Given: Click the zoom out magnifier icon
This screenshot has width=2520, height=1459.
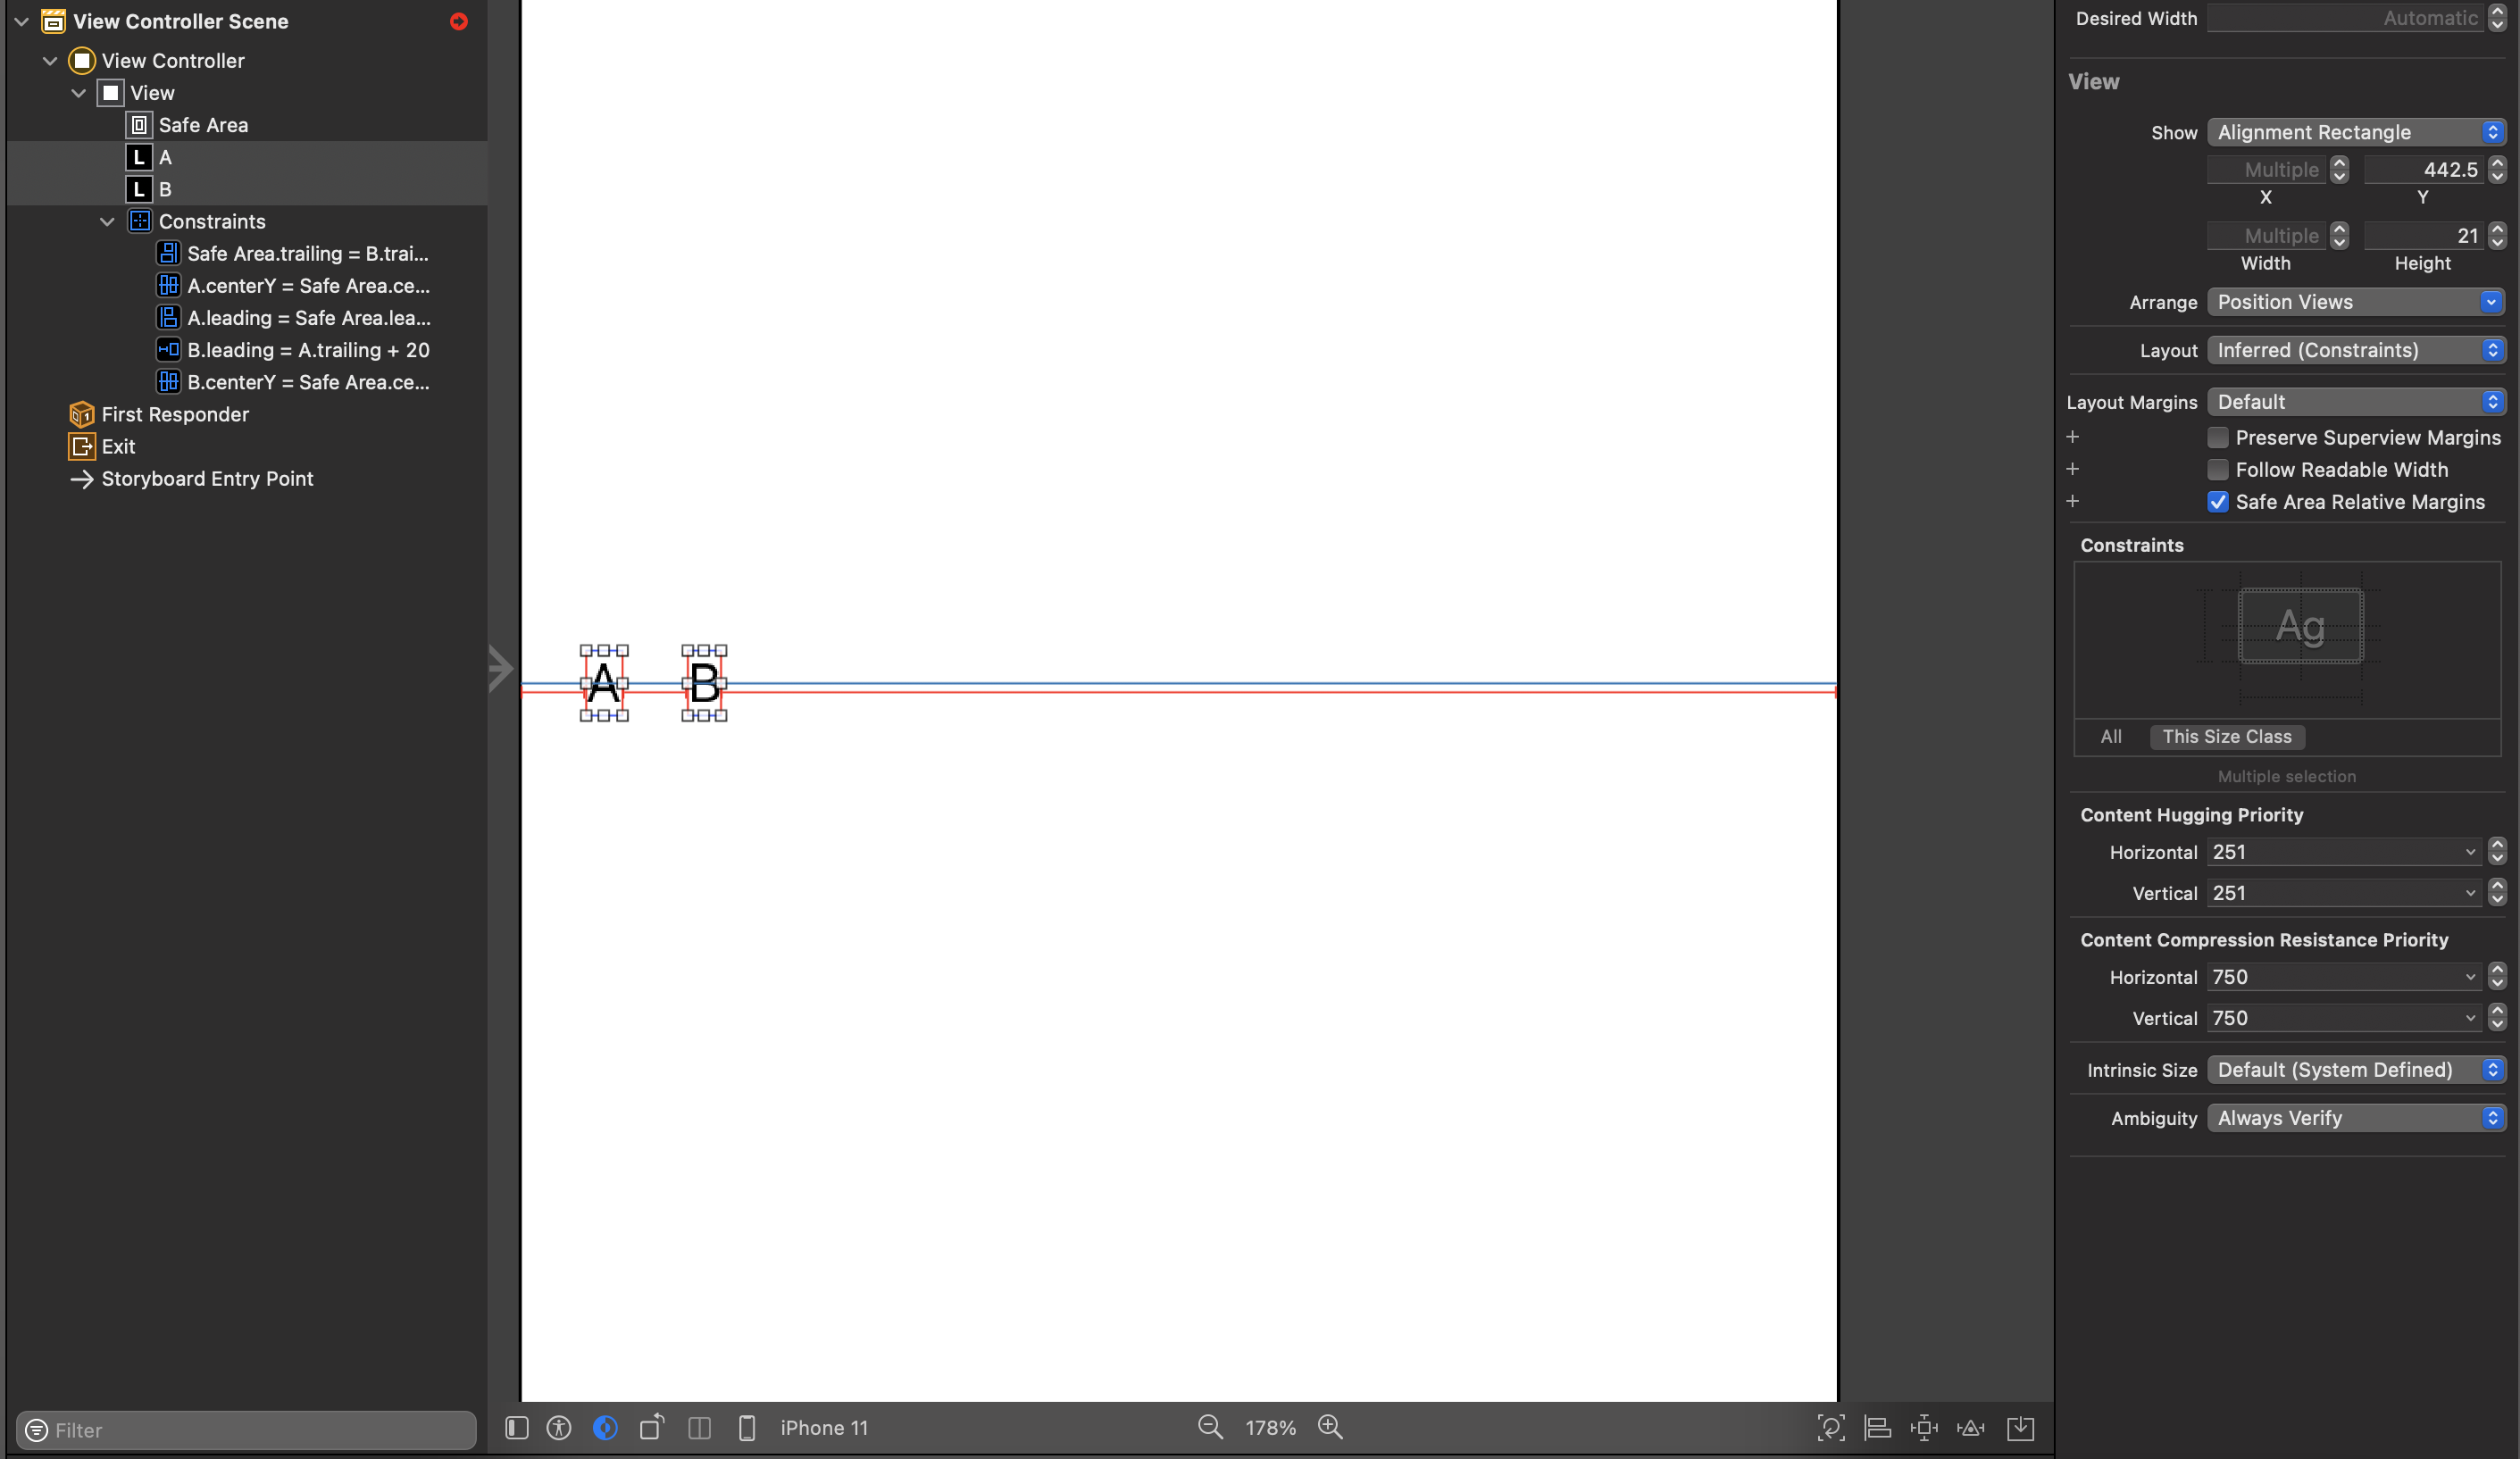Looking at the screenshot, I should coord(1210,1428).
